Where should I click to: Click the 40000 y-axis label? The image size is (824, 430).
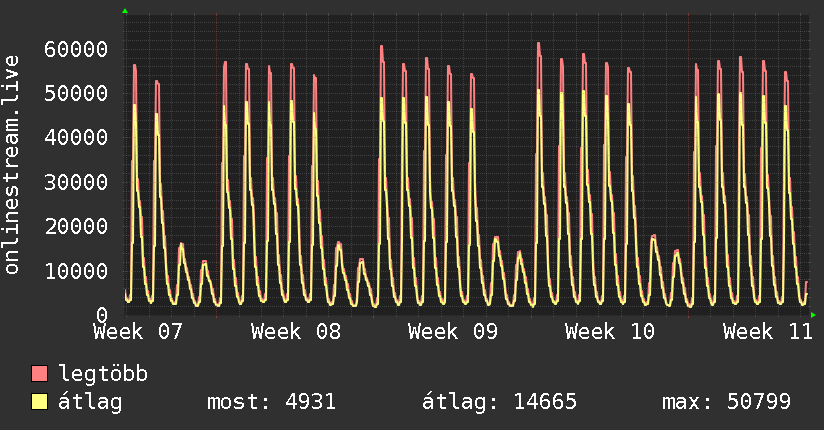[x=76, y=138]
